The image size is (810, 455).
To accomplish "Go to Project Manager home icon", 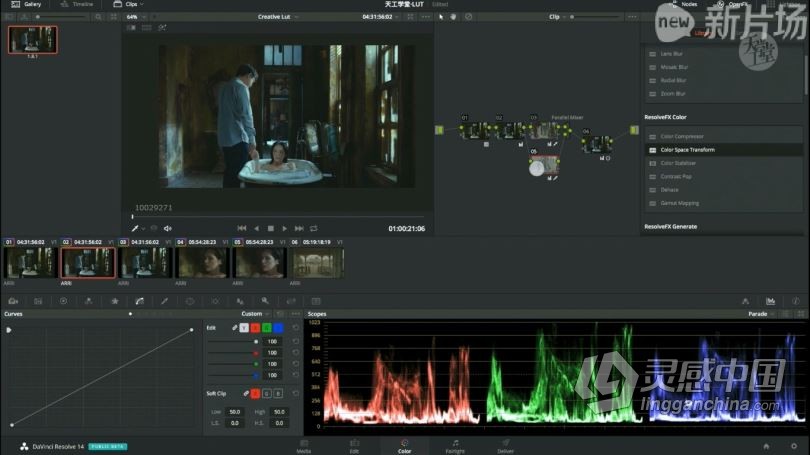I will click(x=766, y=446).
